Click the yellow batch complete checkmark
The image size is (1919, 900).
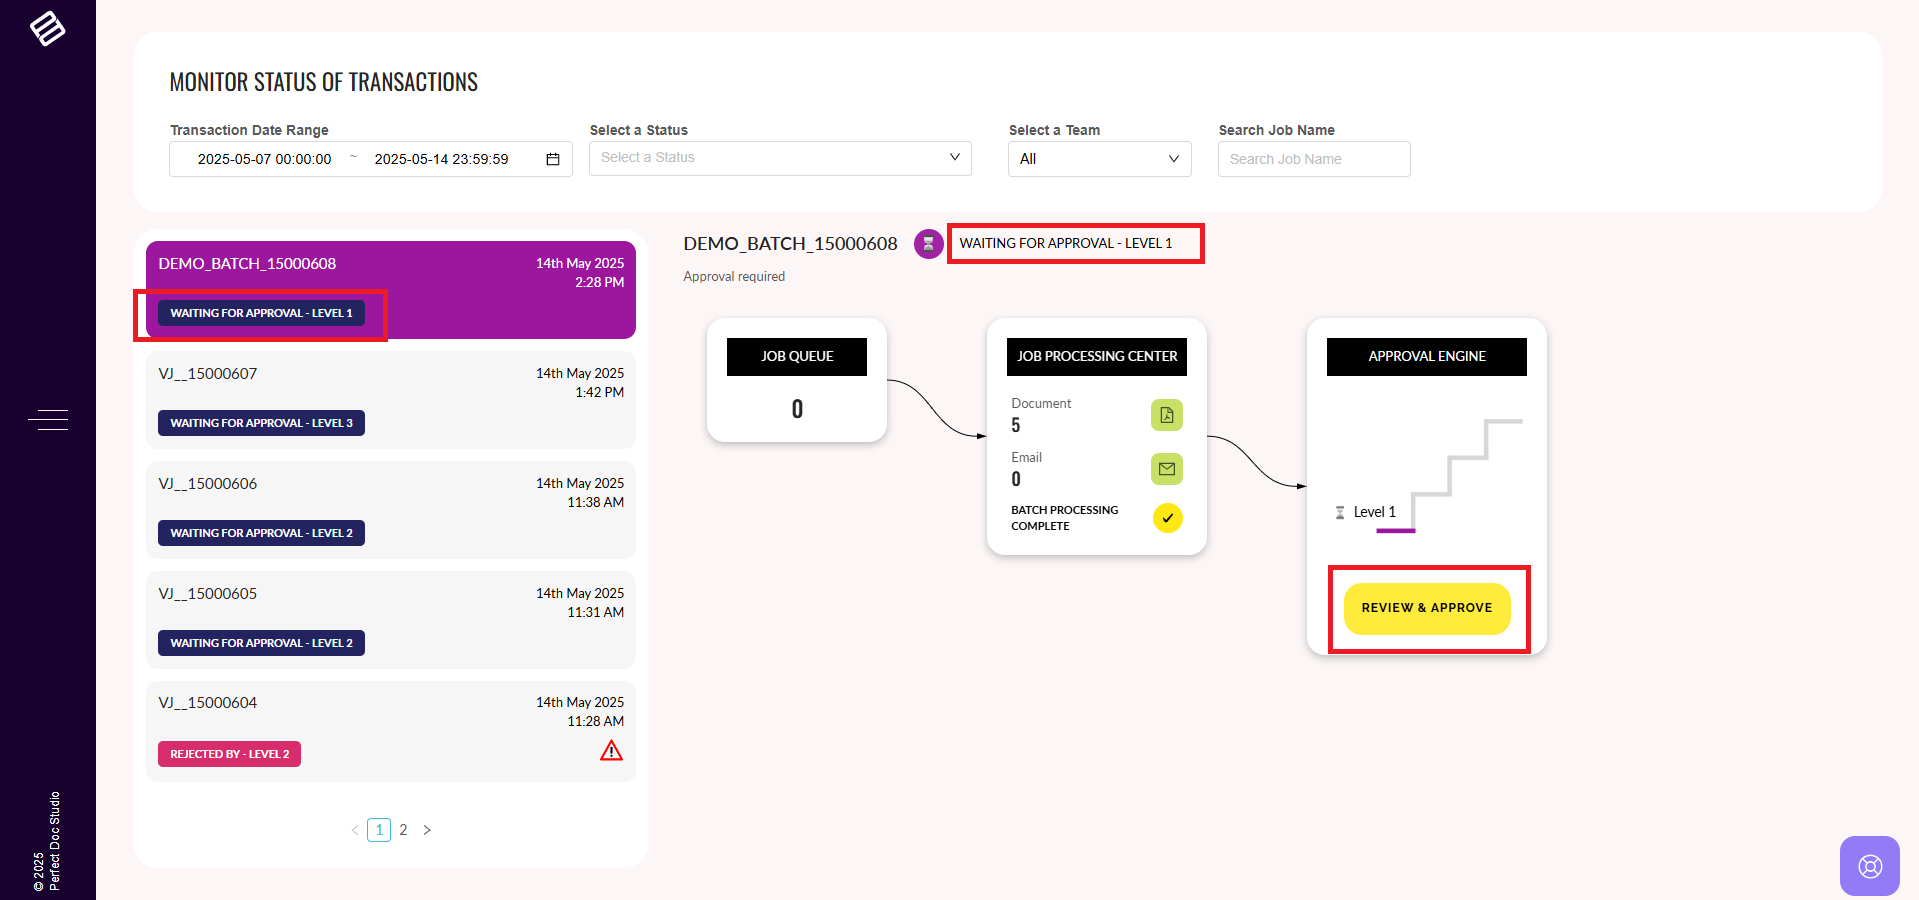(1167, 518)
